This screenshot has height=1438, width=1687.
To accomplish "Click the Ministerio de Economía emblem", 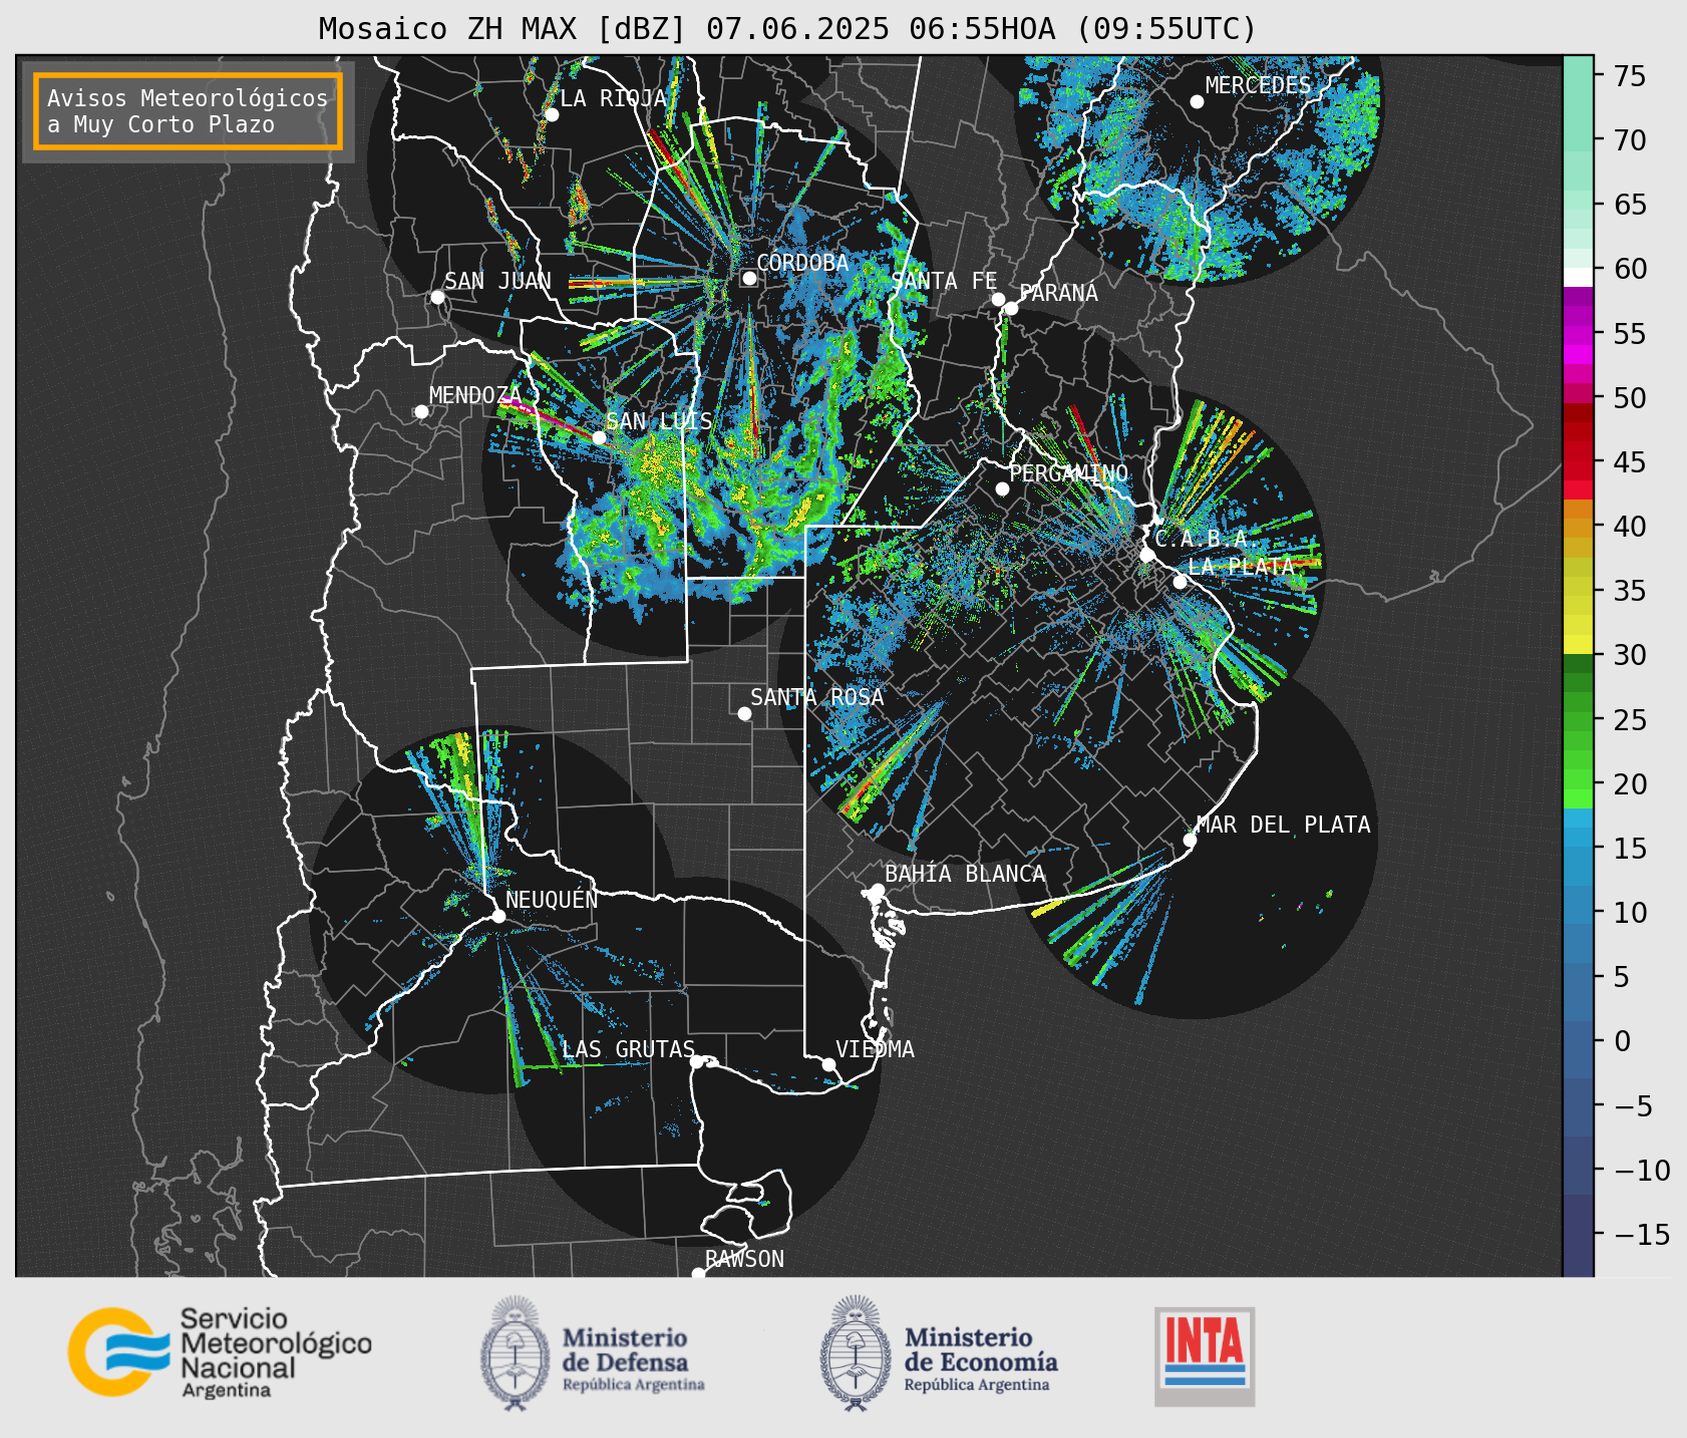I will click(x=856, y=1353).
